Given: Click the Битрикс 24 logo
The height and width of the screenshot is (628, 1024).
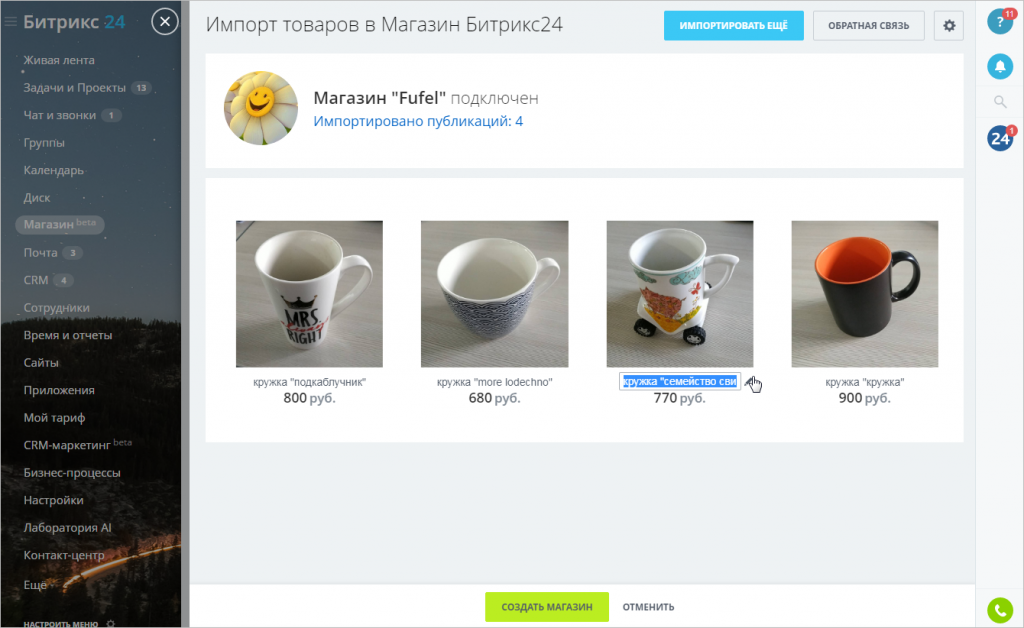Looking at the screenshot, I should point(74,22).
